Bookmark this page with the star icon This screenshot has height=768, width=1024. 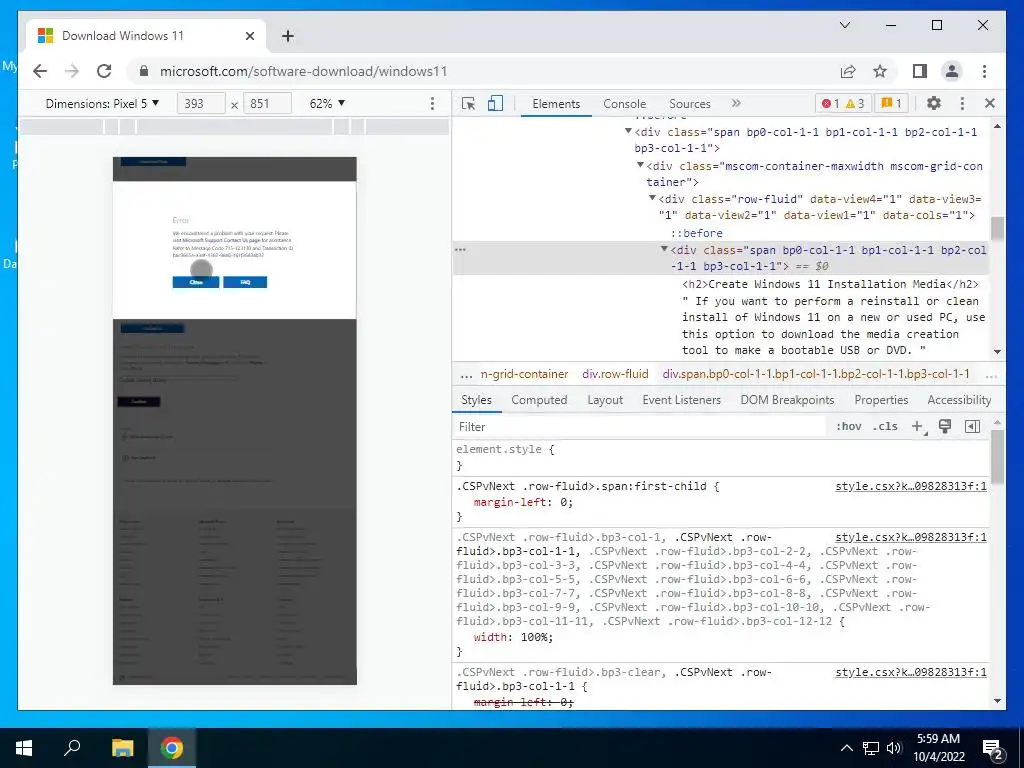coord(880,71)
